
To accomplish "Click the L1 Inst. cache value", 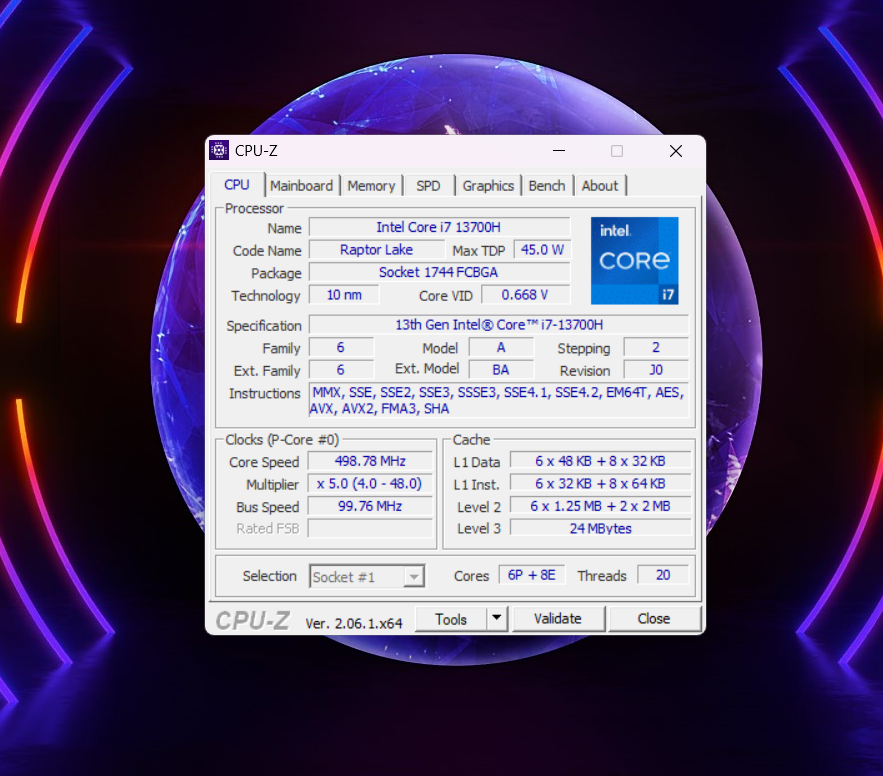I will click(x=600, y=483).
